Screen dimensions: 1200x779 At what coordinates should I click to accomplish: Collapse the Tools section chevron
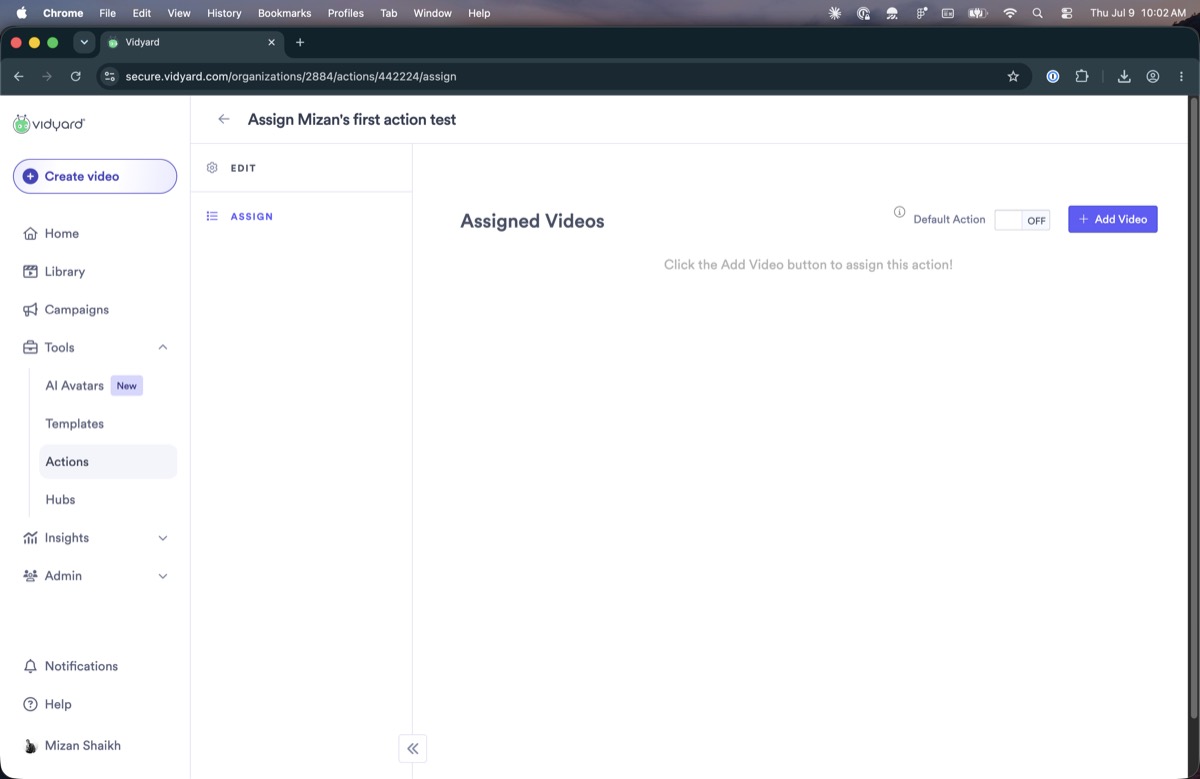163,347
